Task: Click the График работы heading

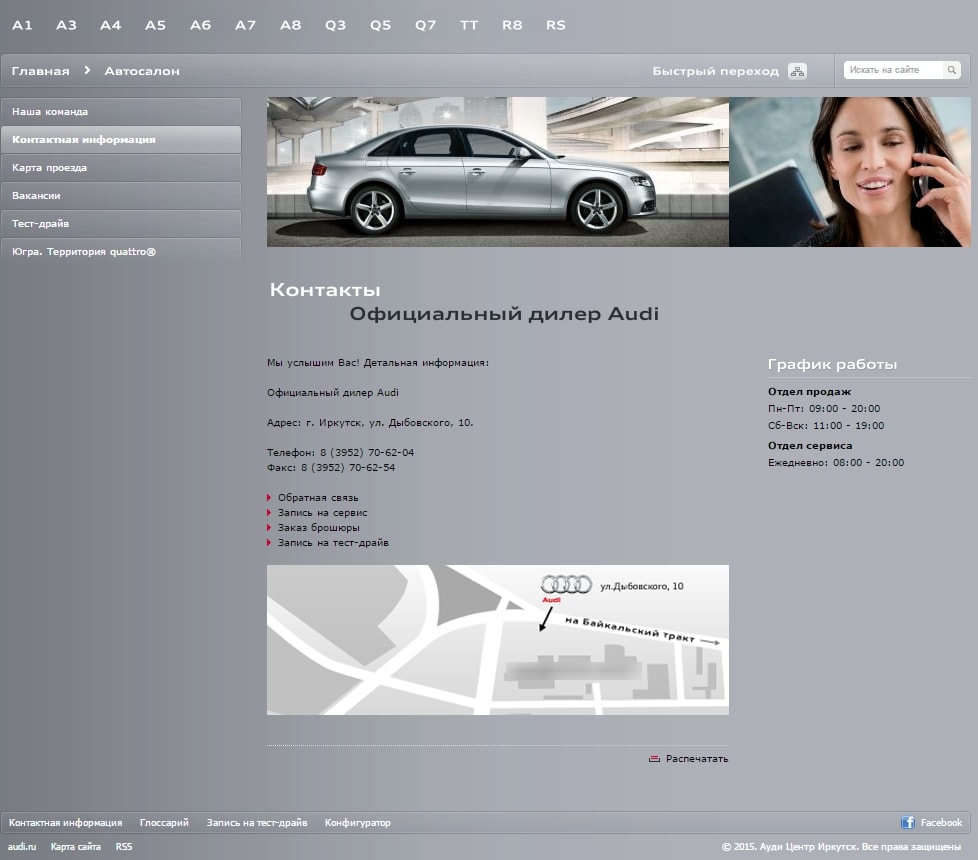Action: (832, 364)
